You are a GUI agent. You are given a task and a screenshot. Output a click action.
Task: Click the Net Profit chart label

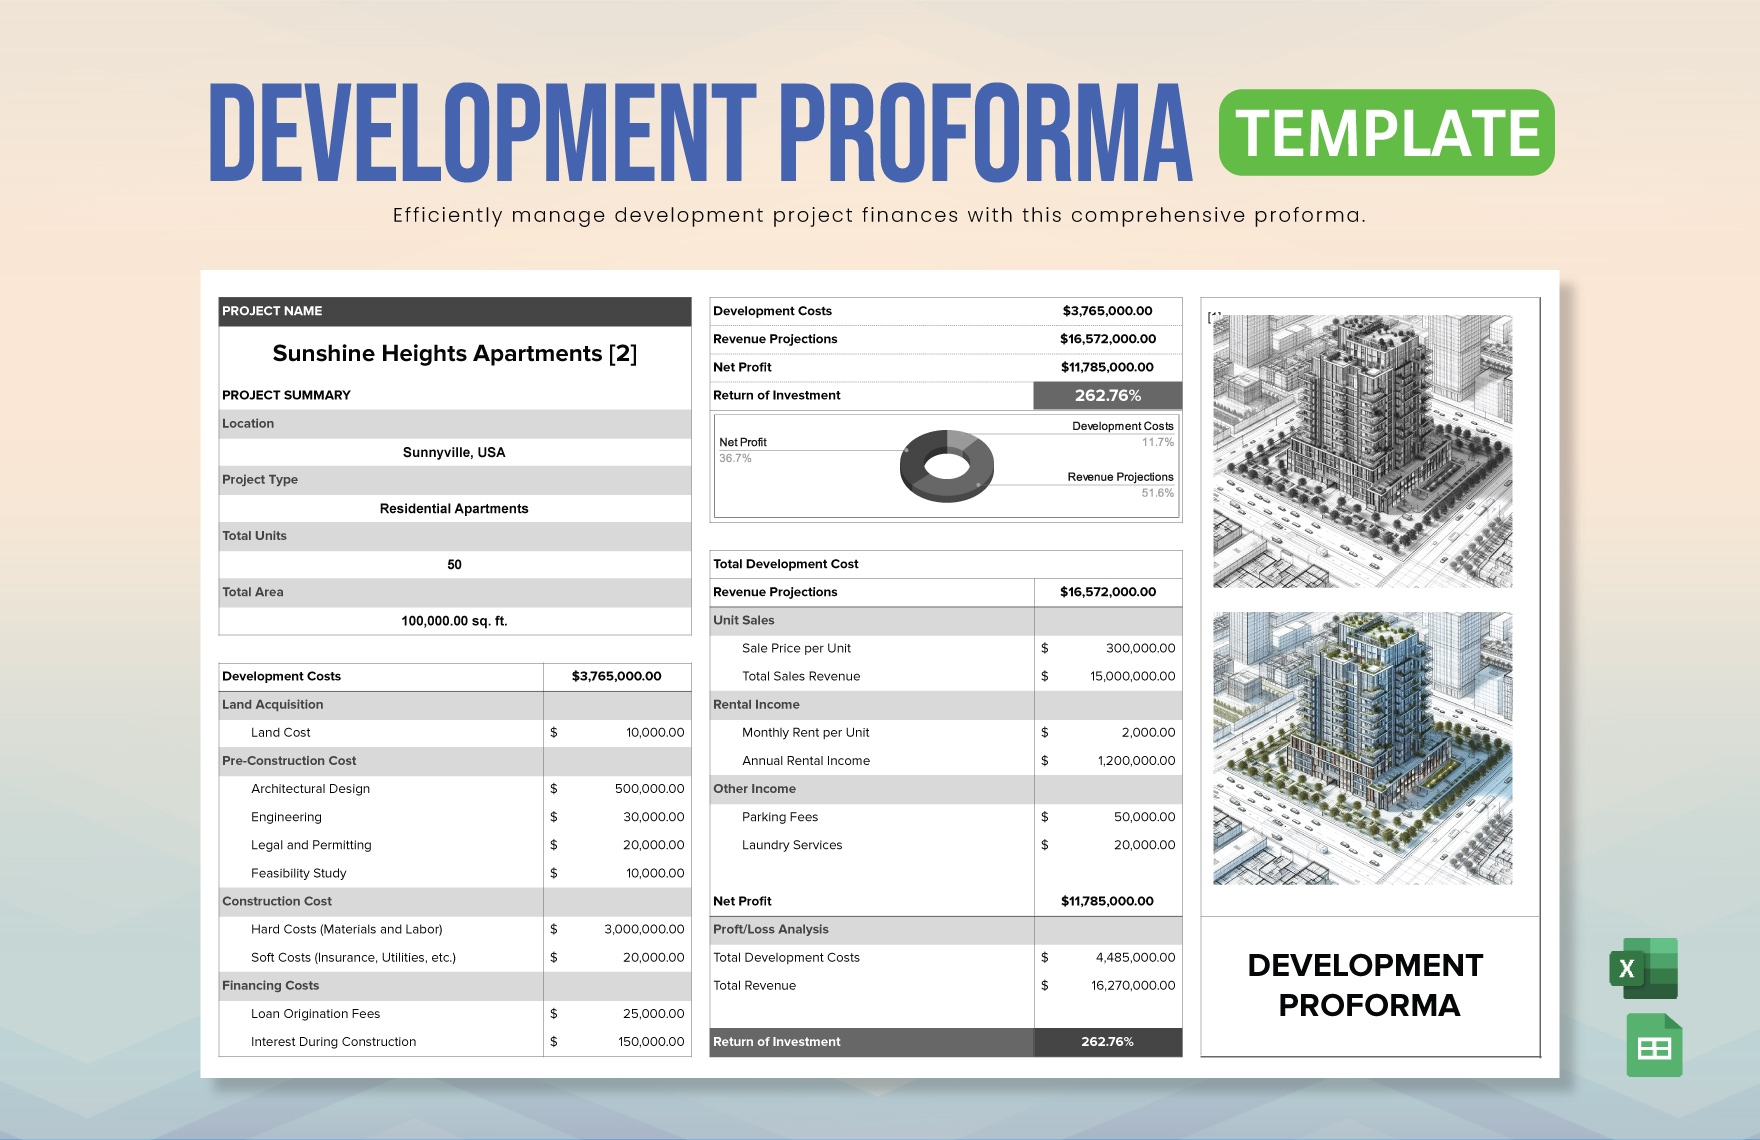741,441
